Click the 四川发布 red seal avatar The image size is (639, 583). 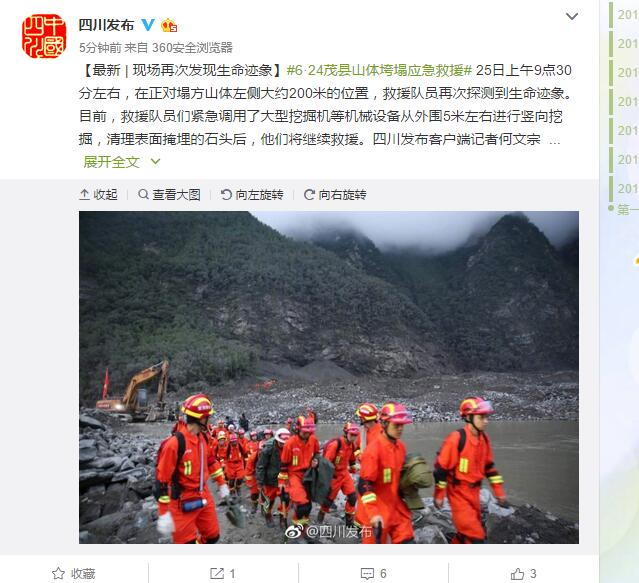coord(44,36)
